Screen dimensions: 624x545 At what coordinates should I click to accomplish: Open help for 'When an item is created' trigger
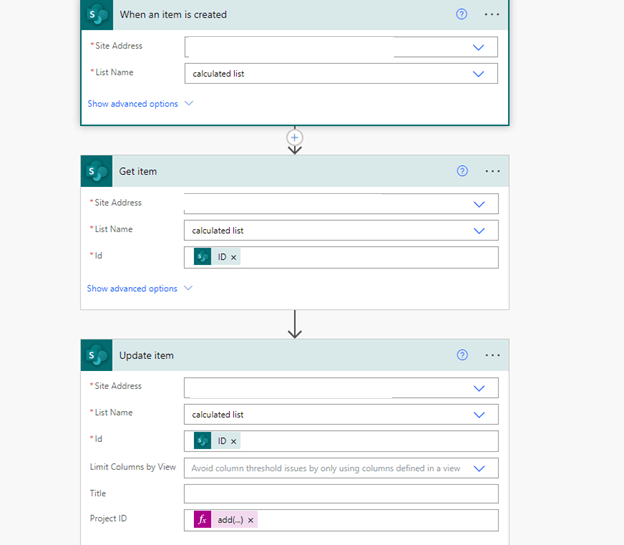461,14
